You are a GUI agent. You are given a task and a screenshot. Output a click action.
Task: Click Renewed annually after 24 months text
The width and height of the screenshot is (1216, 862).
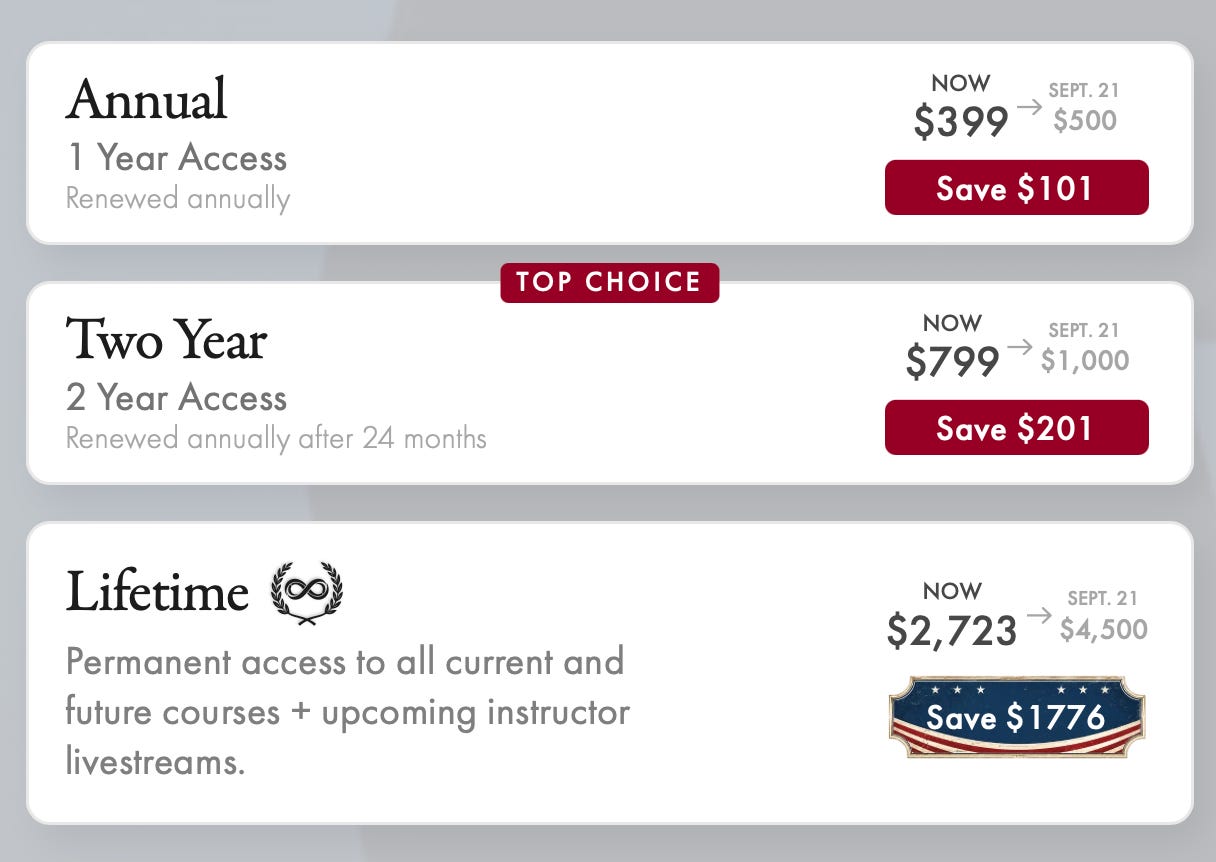276,439
